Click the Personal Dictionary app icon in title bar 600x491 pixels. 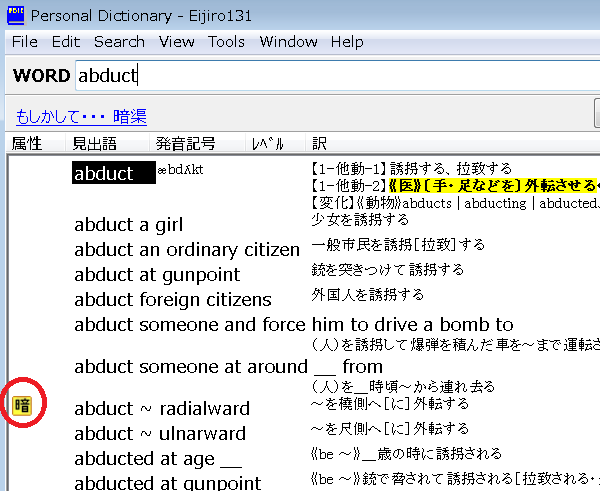[x=16, y=16]
